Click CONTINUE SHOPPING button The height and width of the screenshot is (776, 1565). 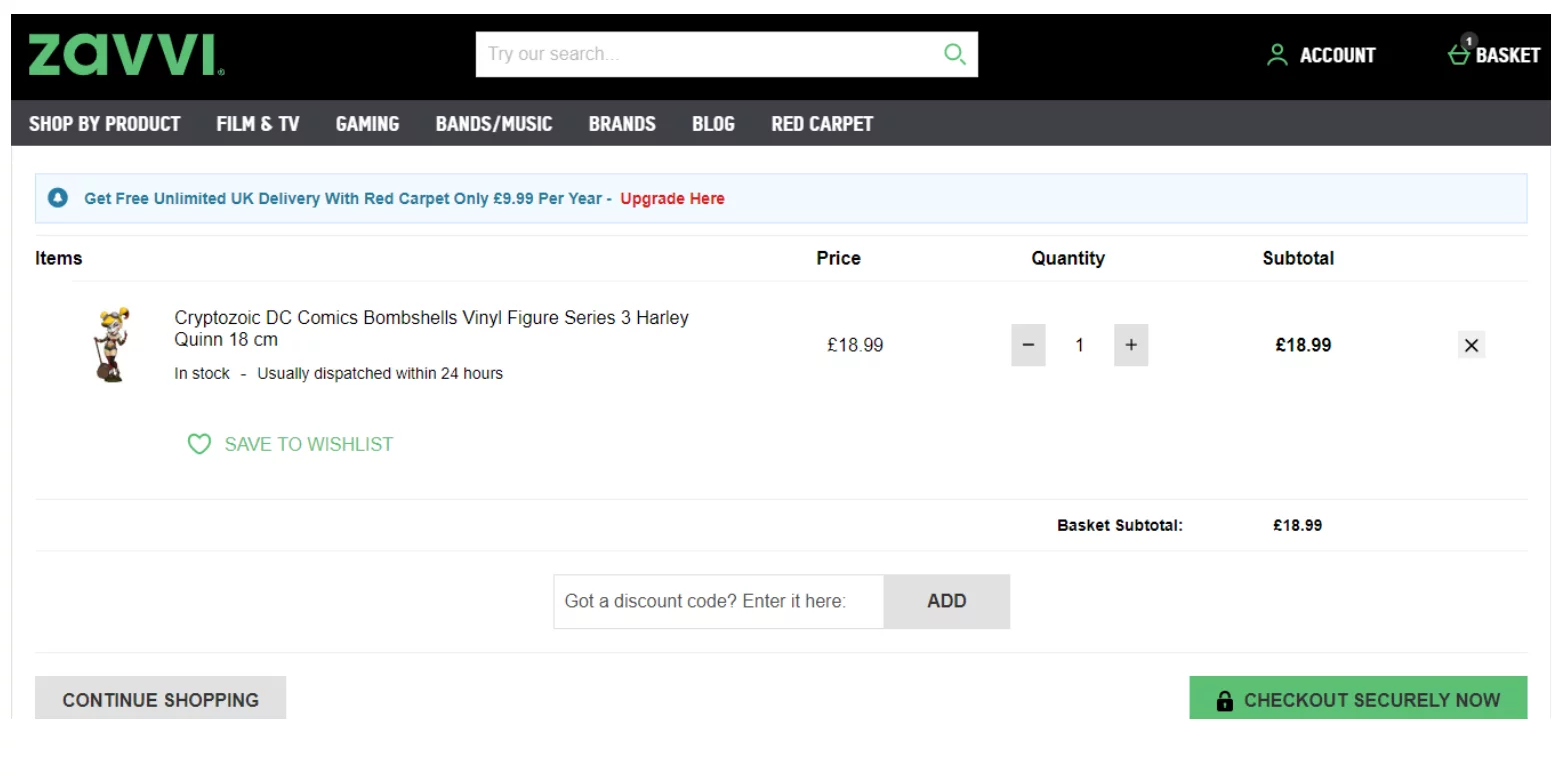(161, 699)
